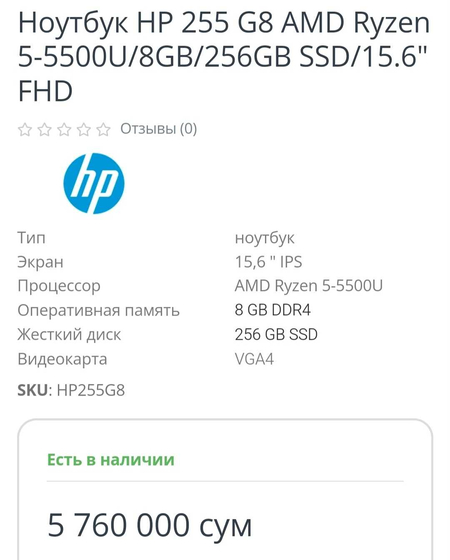Select the fifth rating star
Viewport: 450px width, 560px height.
[103, 129]
